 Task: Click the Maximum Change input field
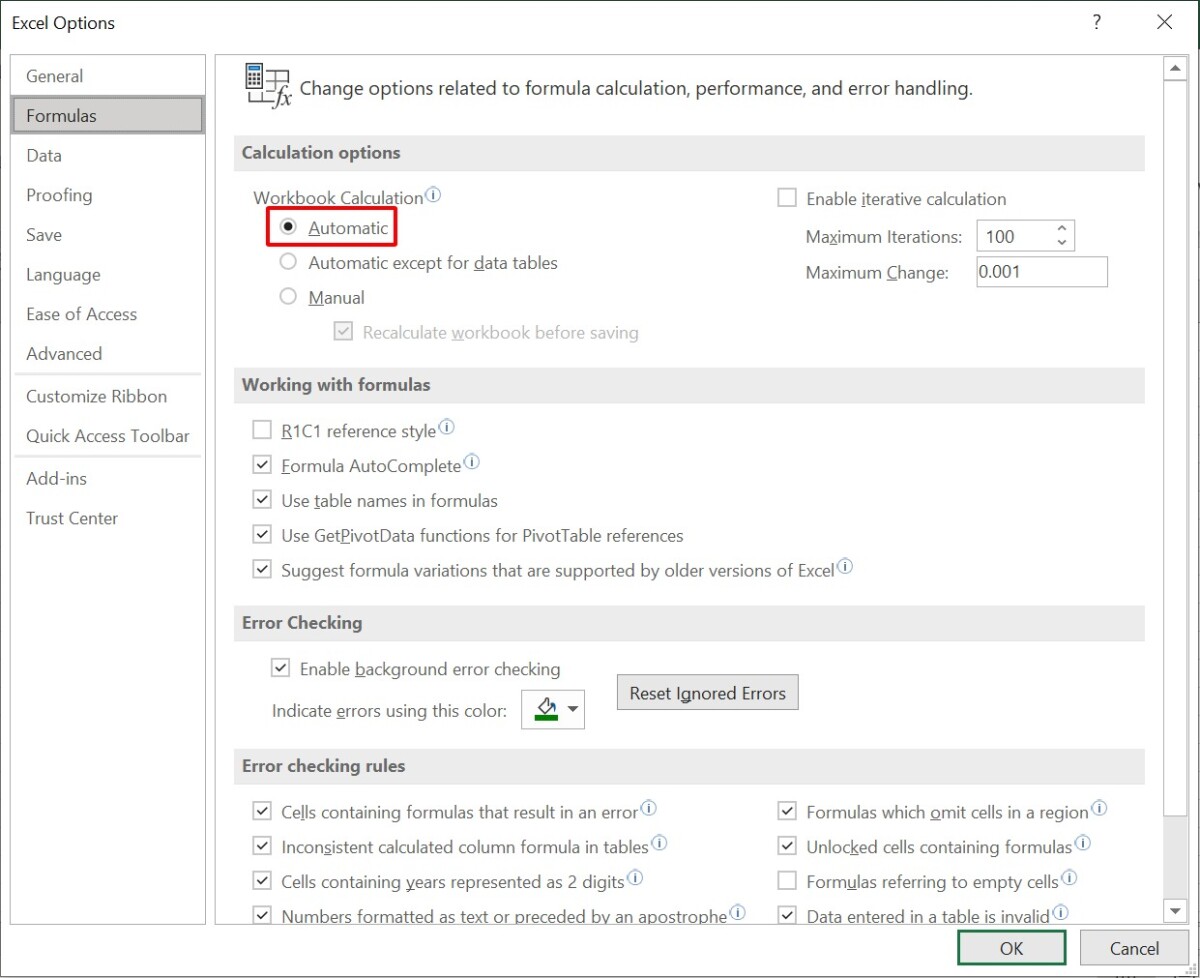tap(1042, 272)
